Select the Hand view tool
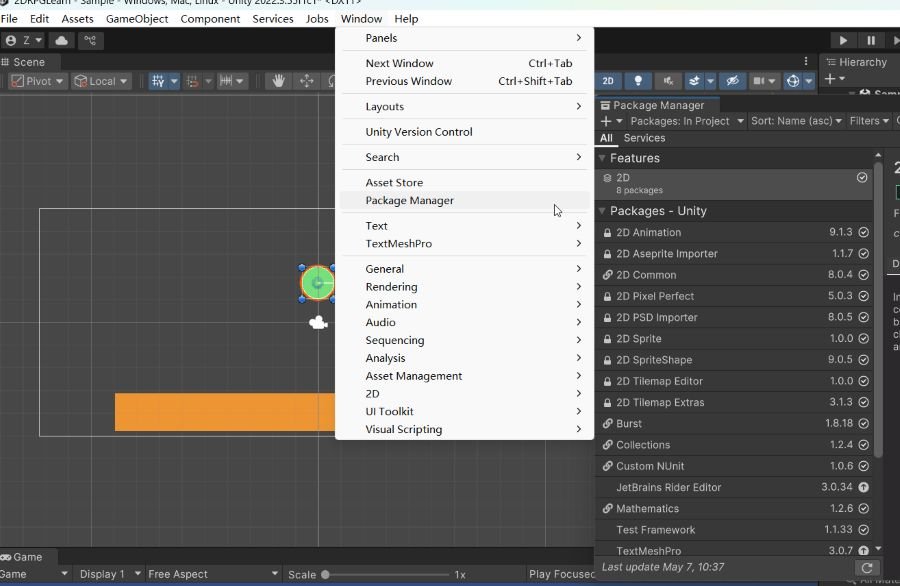The image size is (900, 586). [x=278, y=81]
